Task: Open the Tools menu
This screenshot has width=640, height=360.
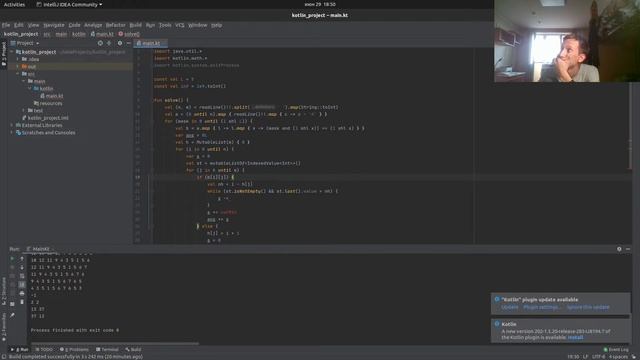Action: click(x=165, y=25)
